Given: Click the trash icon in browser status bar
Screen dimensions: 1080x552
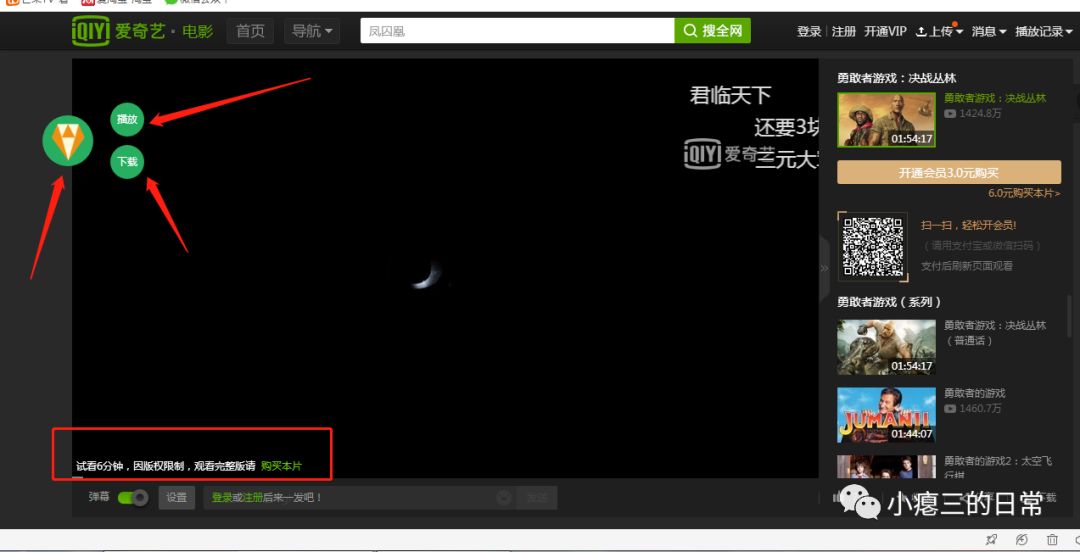Looking at the screenshot, I should pos(1052,540).
